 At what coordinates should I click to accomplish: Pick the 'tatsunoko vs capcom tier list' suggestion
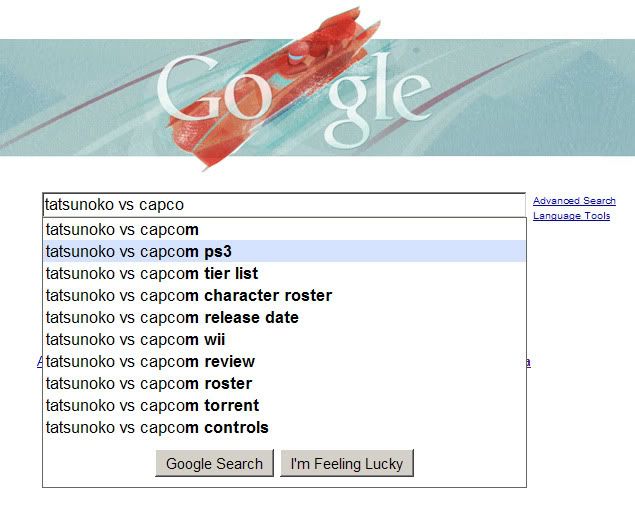152,273
